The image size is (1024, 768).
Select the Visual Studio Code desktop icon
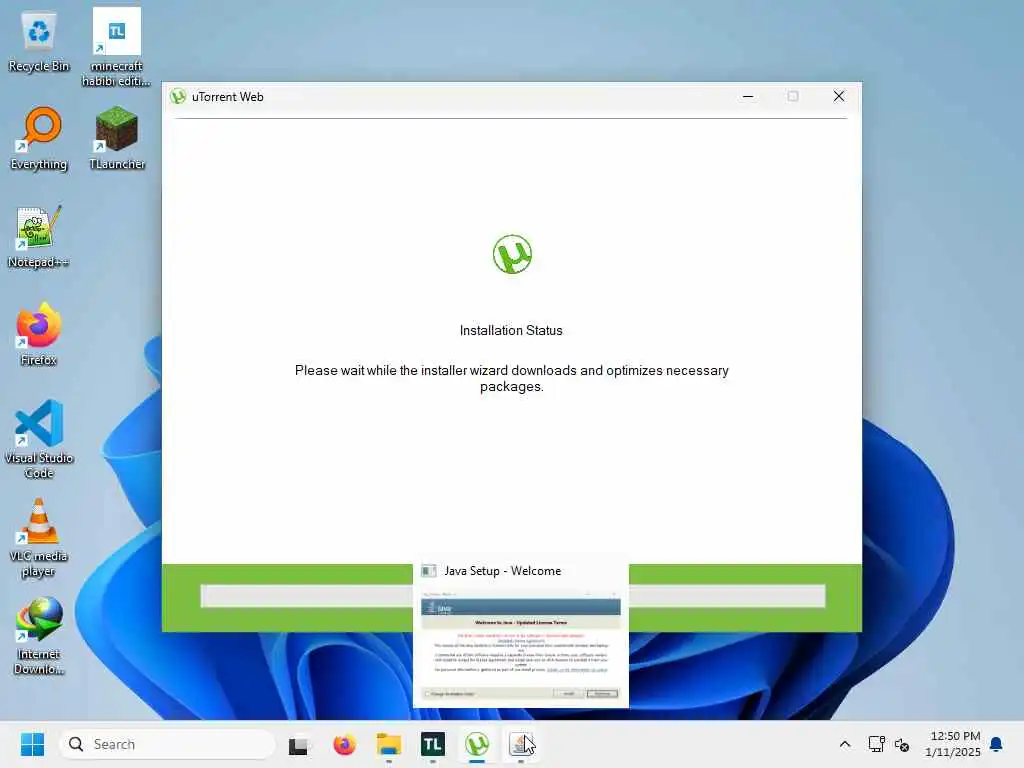point(39,440)
